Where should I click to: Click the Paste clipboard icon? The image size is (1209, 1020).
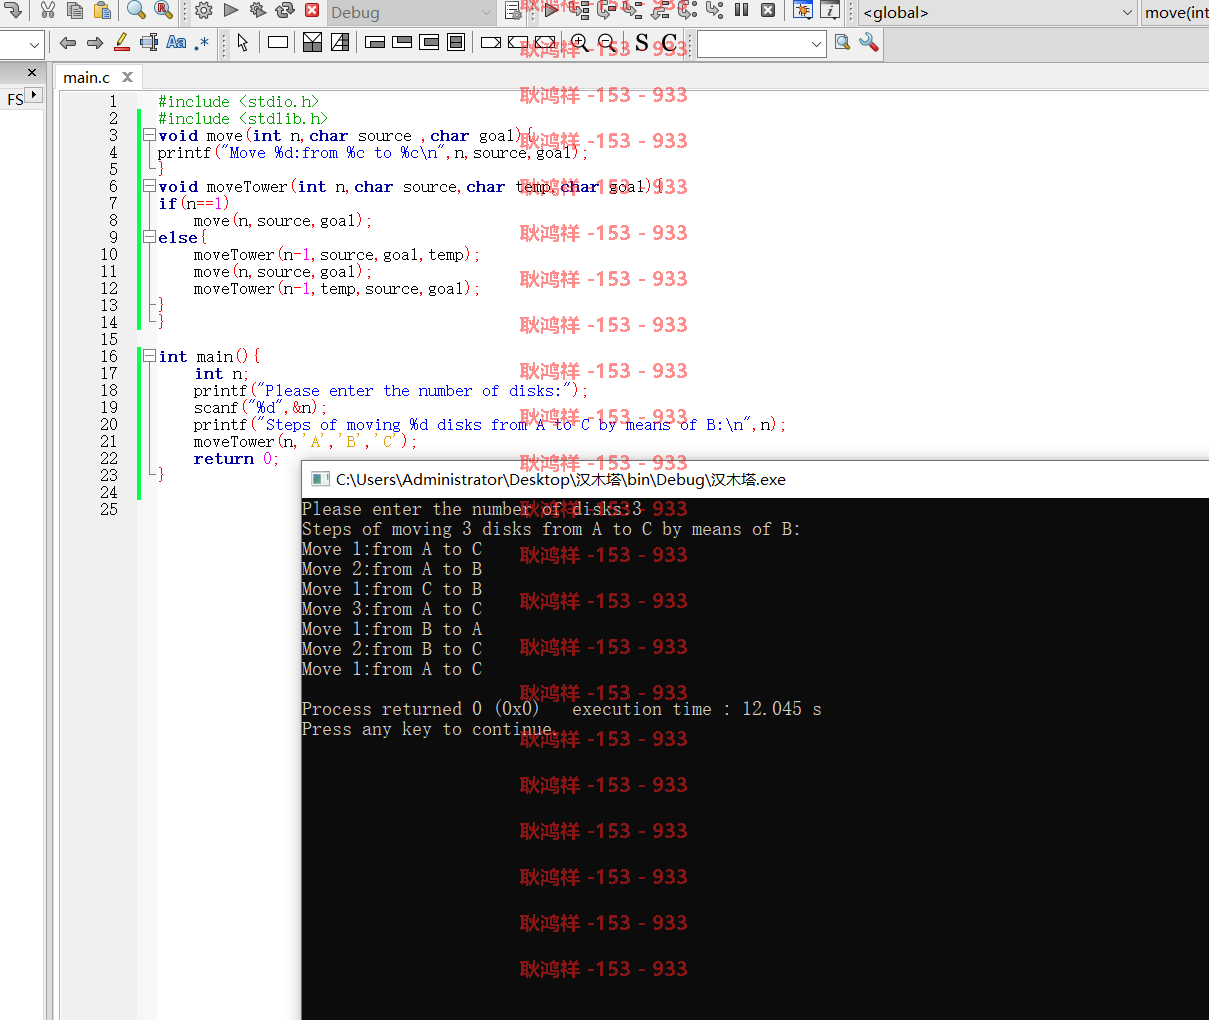102,11
